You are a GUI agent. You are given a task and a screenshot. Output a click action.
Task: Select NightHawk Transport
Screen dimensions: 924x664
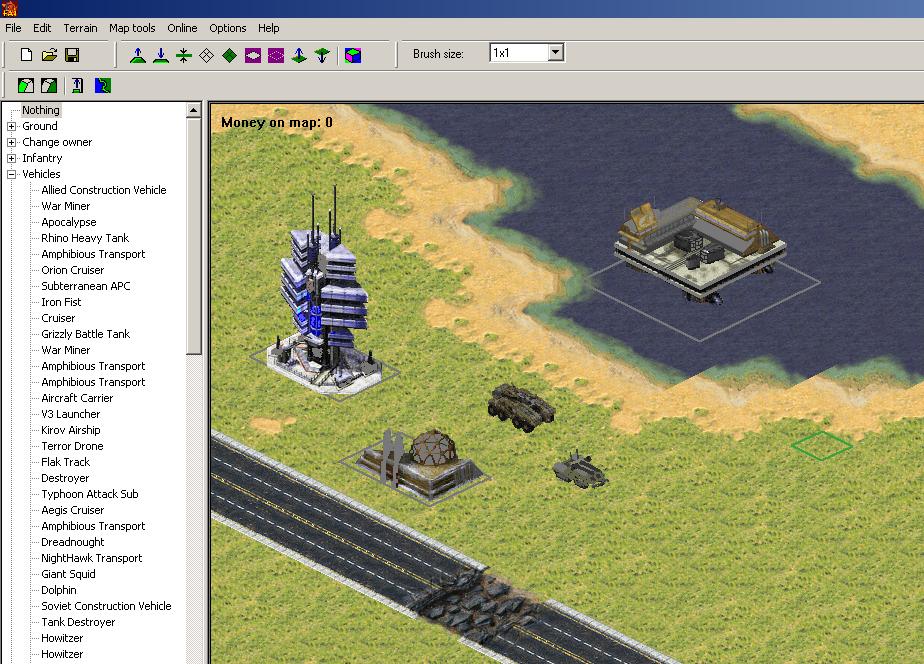click(91, 558)
